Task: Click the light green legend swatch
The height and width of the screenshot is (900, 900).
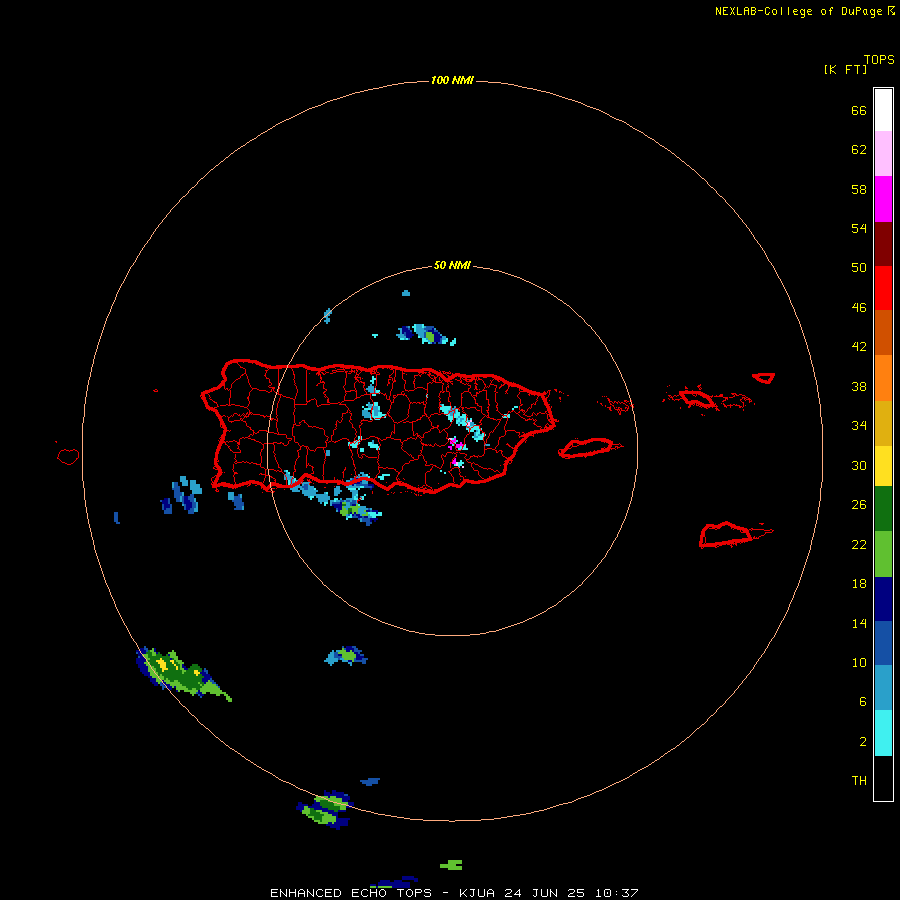Action: coord(883,554)
